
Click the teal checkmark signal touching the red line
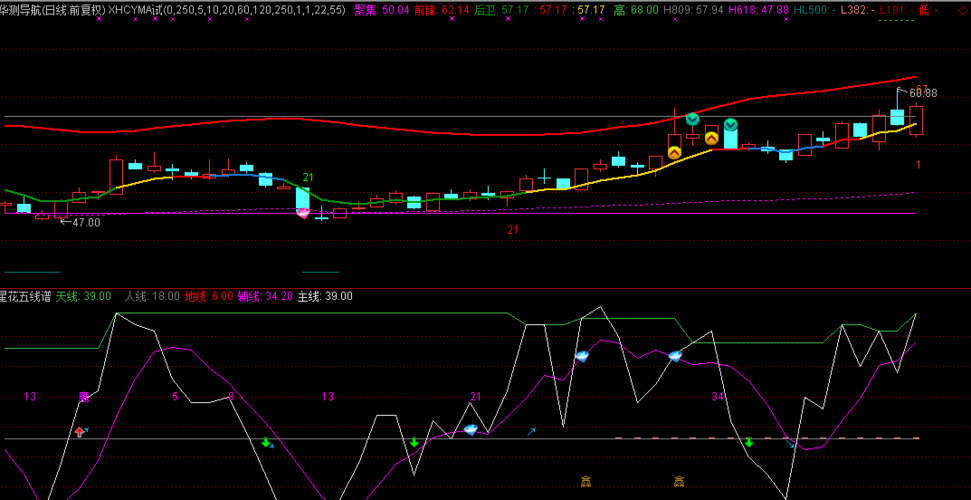(692, 119)
